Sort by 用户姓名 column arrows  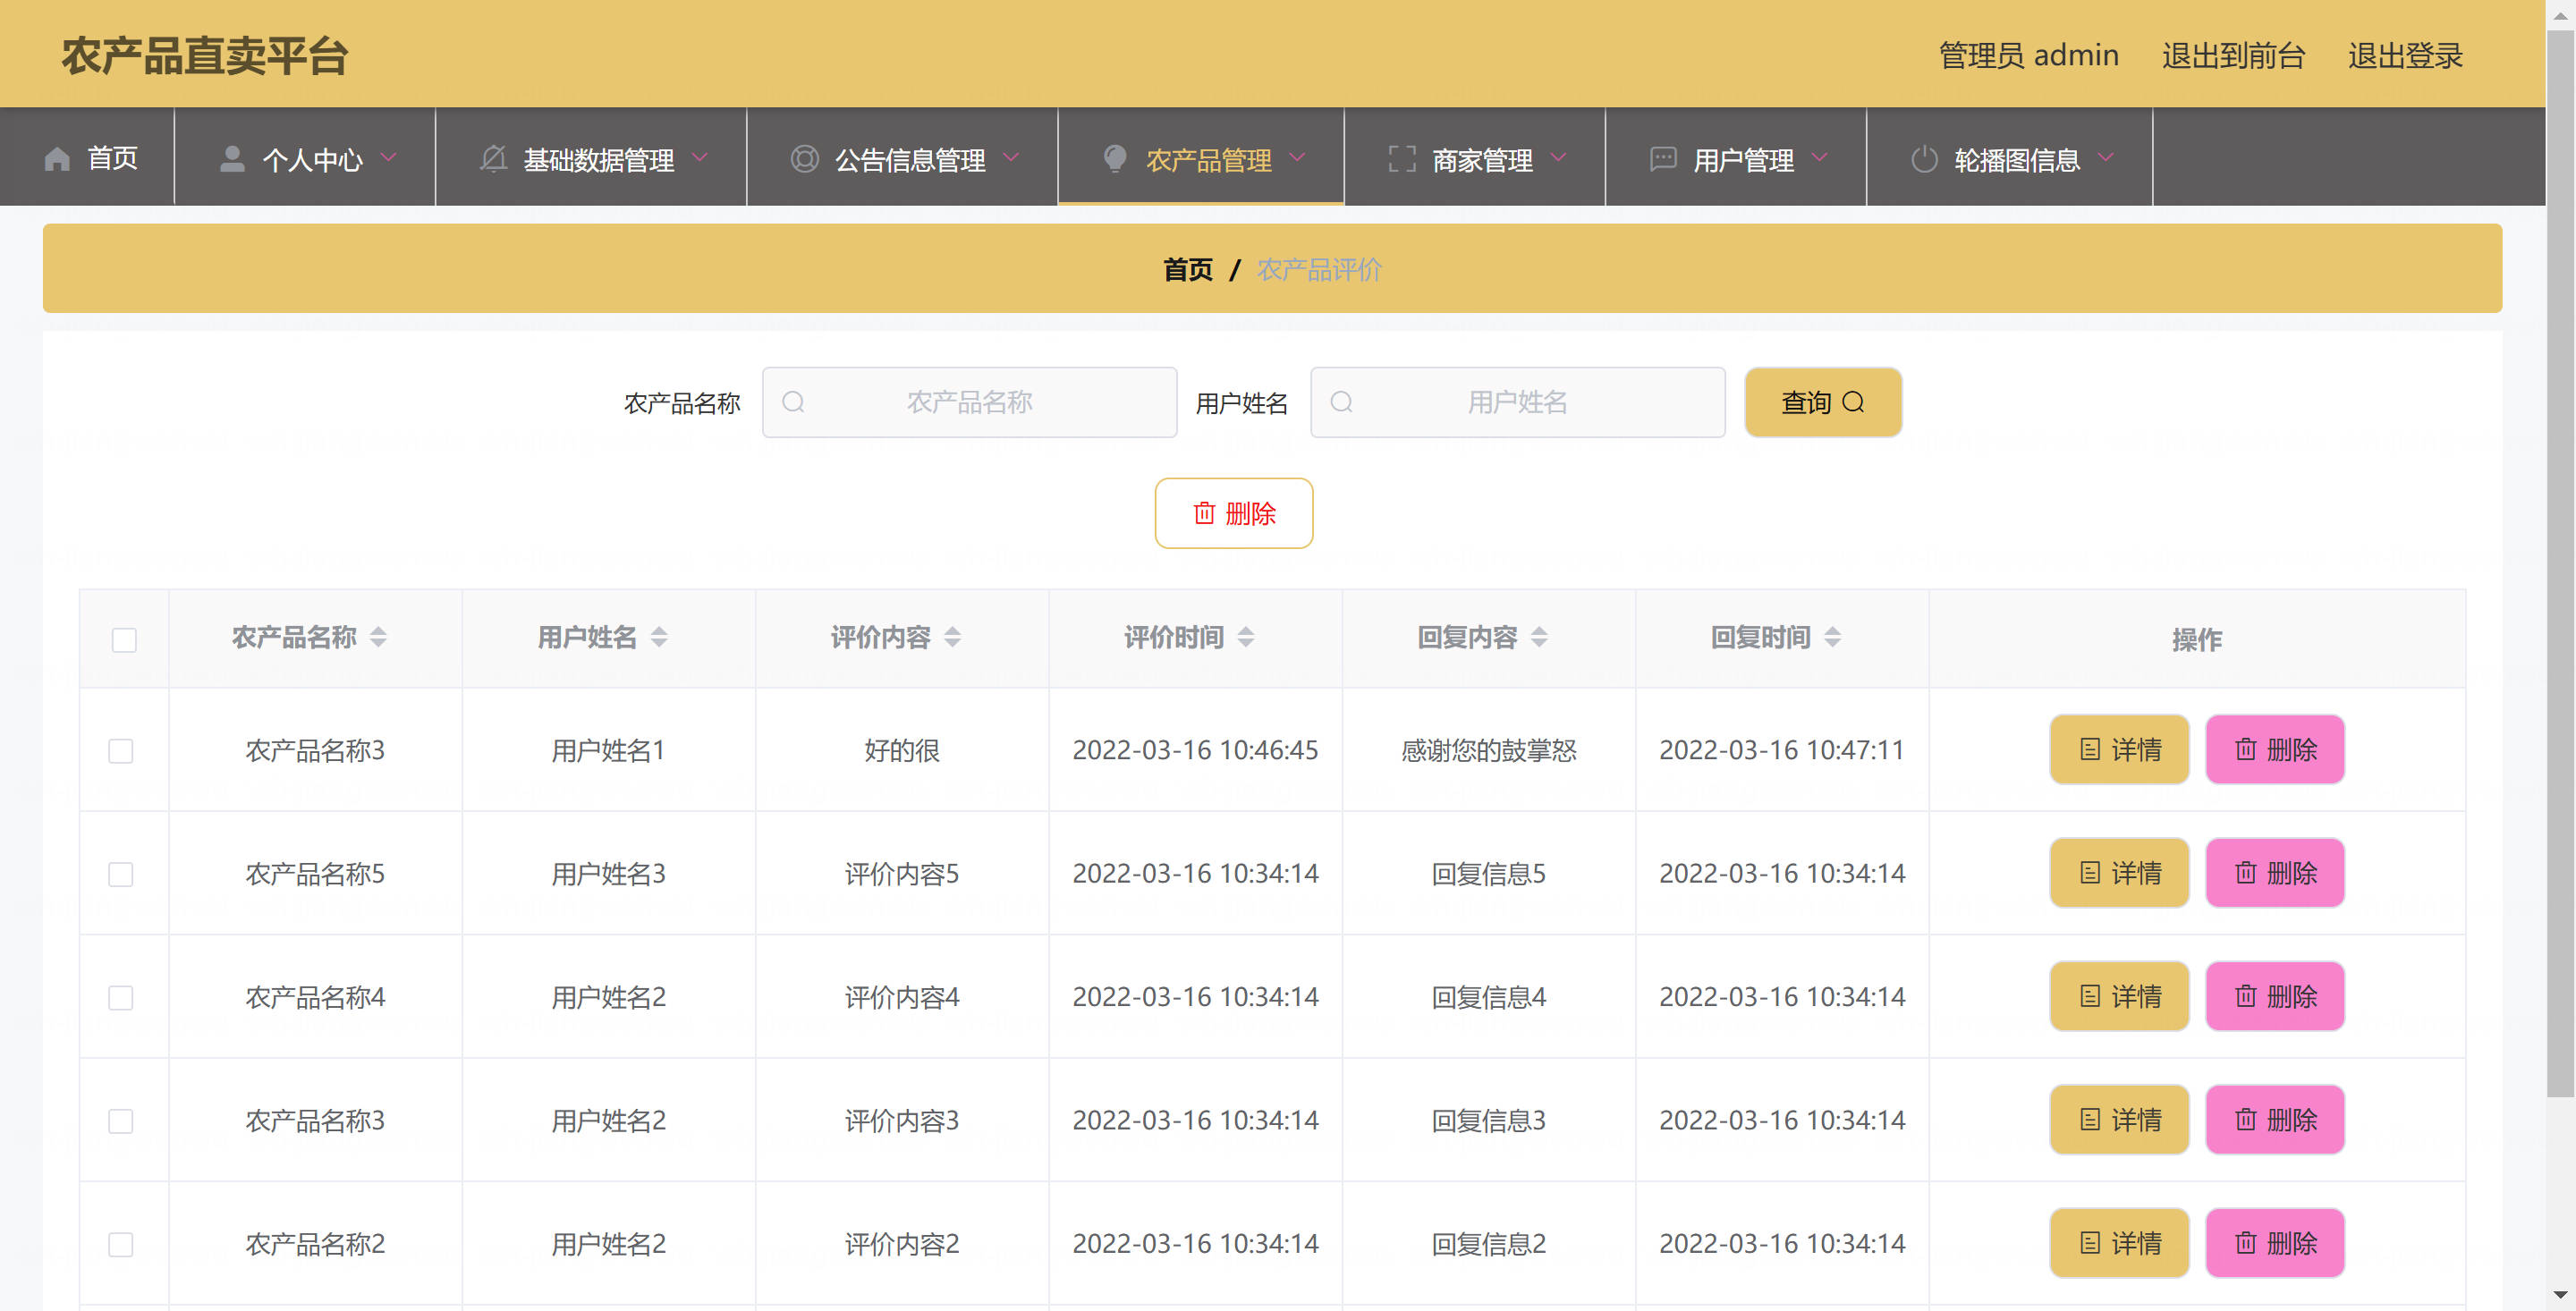pos(659,637)
